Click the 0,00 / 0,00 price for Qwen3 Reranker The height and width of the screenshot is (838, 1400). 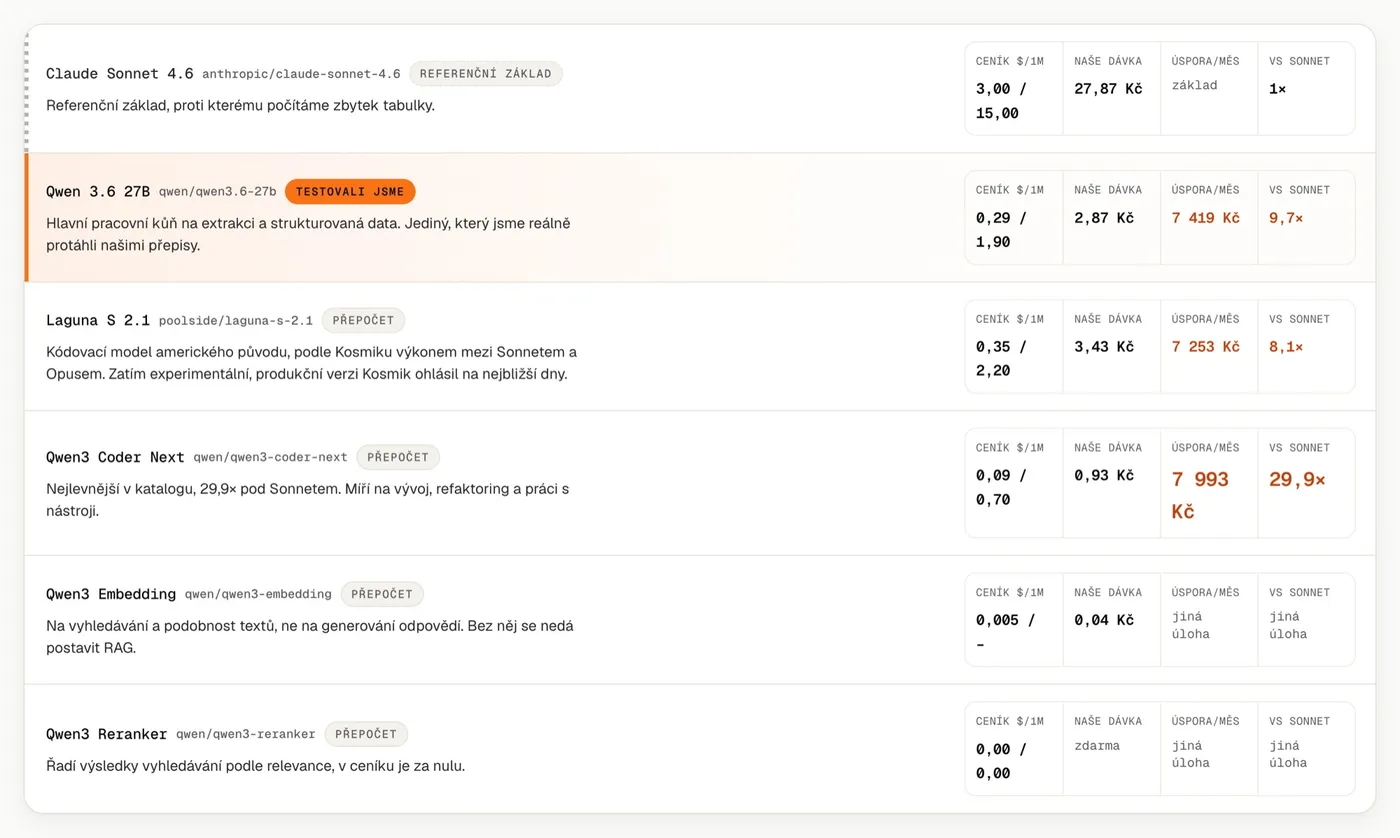(1001, 761)
